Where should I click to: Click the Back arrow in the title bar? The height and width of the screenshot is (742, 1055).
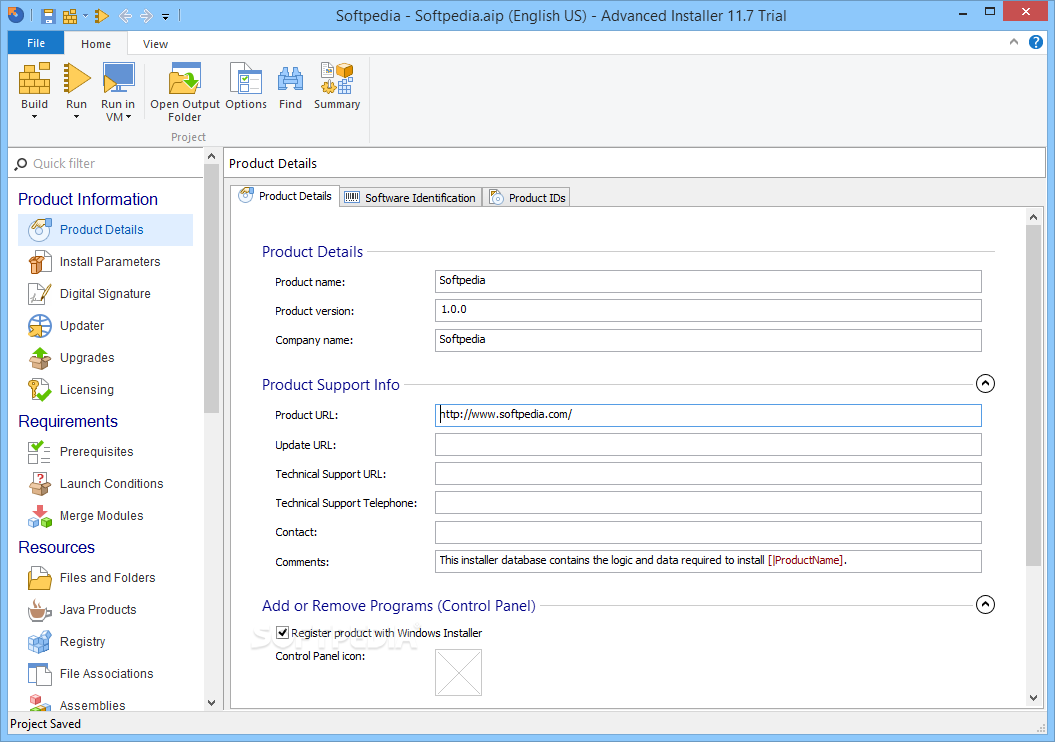point(125,15)
